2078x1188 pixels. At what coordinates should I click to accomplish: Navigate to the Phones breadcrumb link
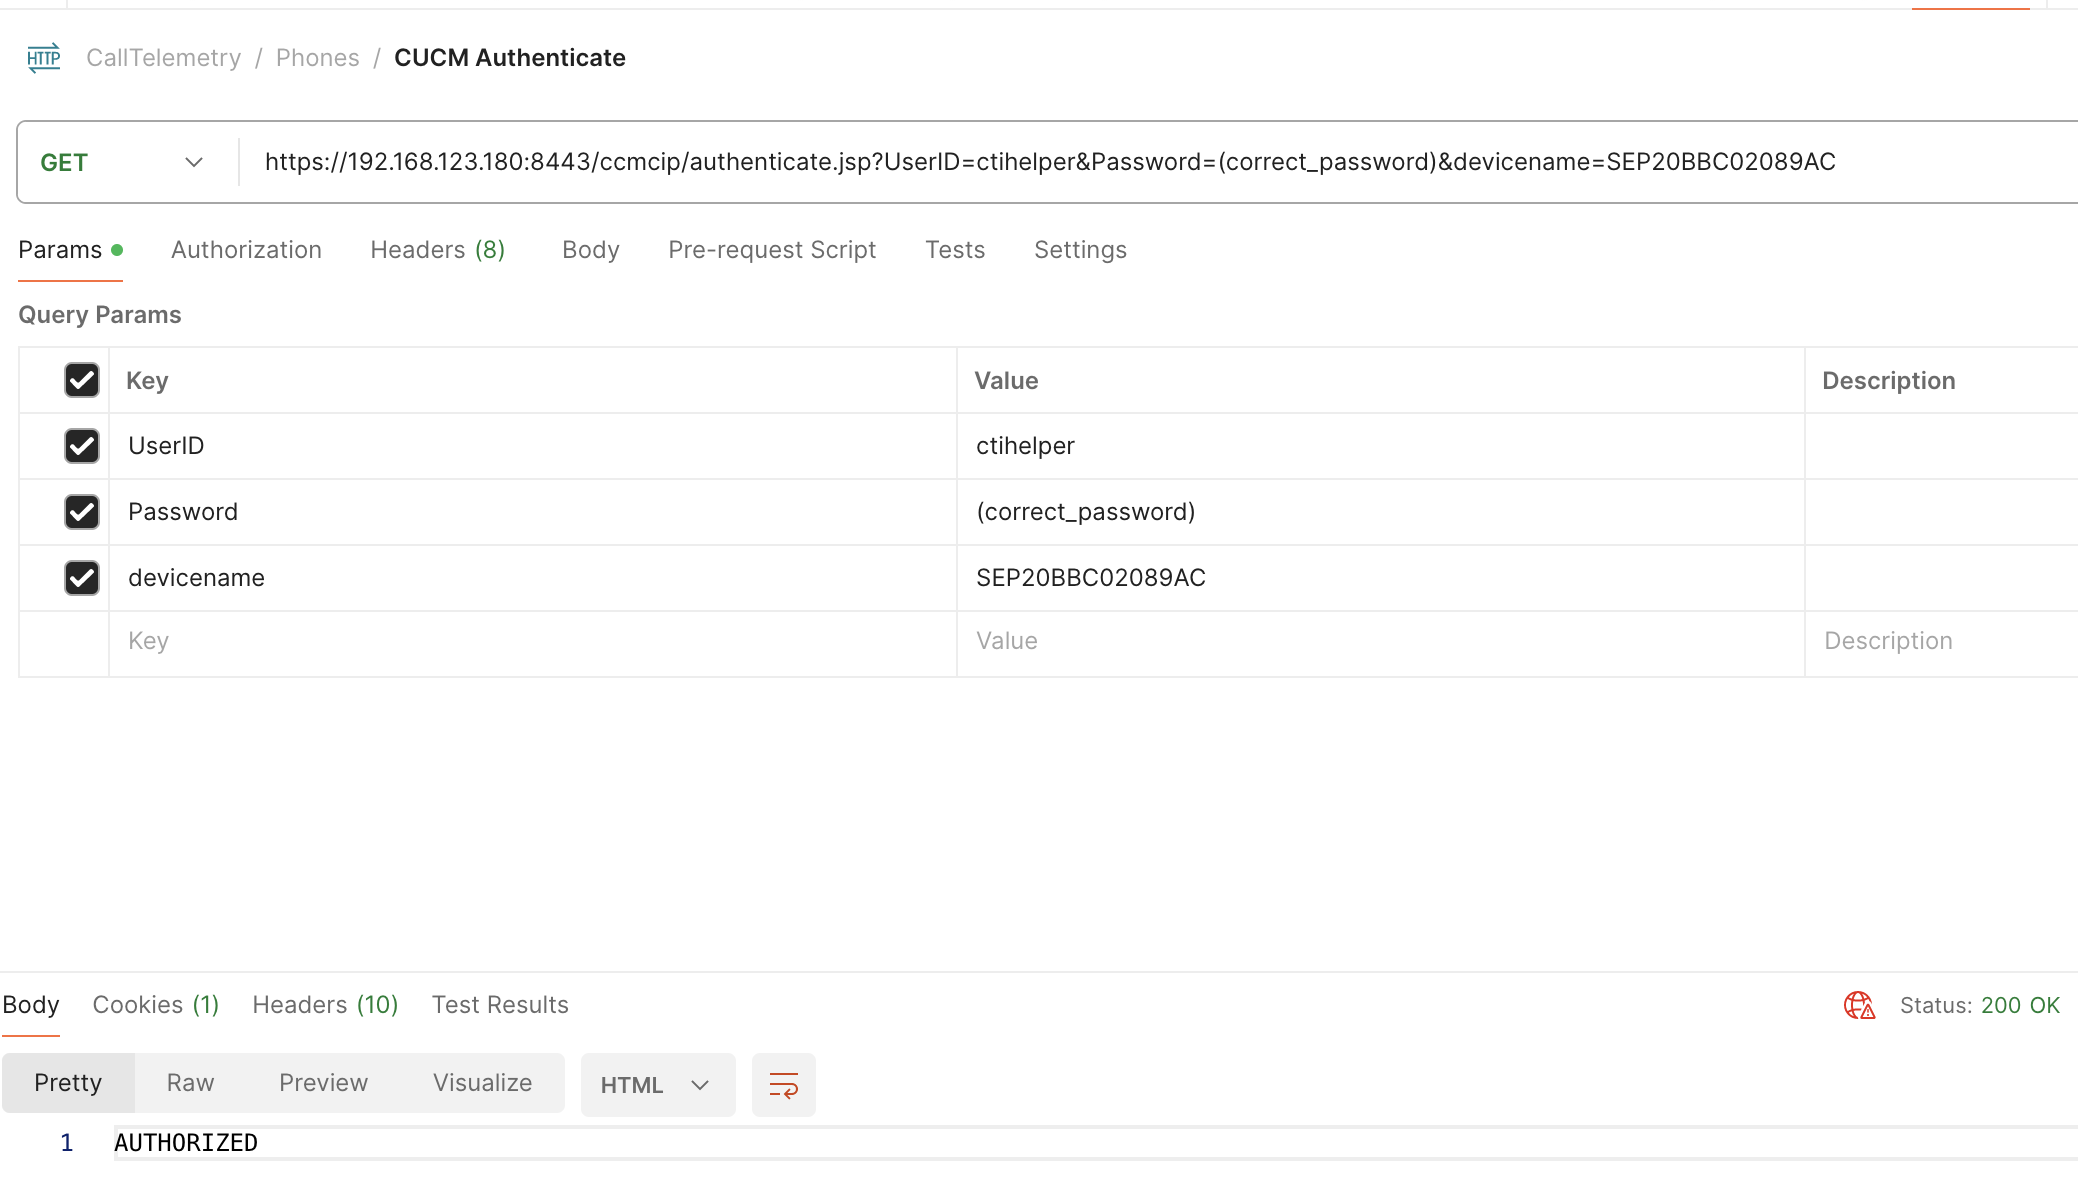[317, 57]
